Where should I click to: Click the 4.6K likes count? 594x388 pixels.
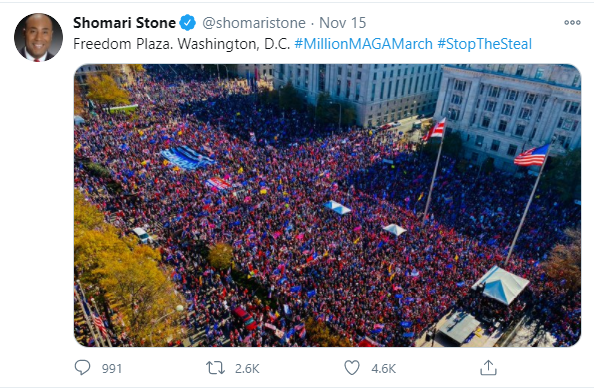(x=383, y=369)
